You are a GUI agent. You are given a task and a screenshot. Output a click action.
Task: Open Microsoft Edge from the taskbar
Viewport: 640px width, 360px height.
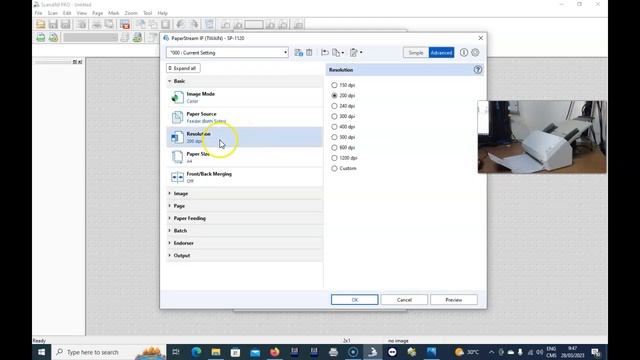[196, 352]
